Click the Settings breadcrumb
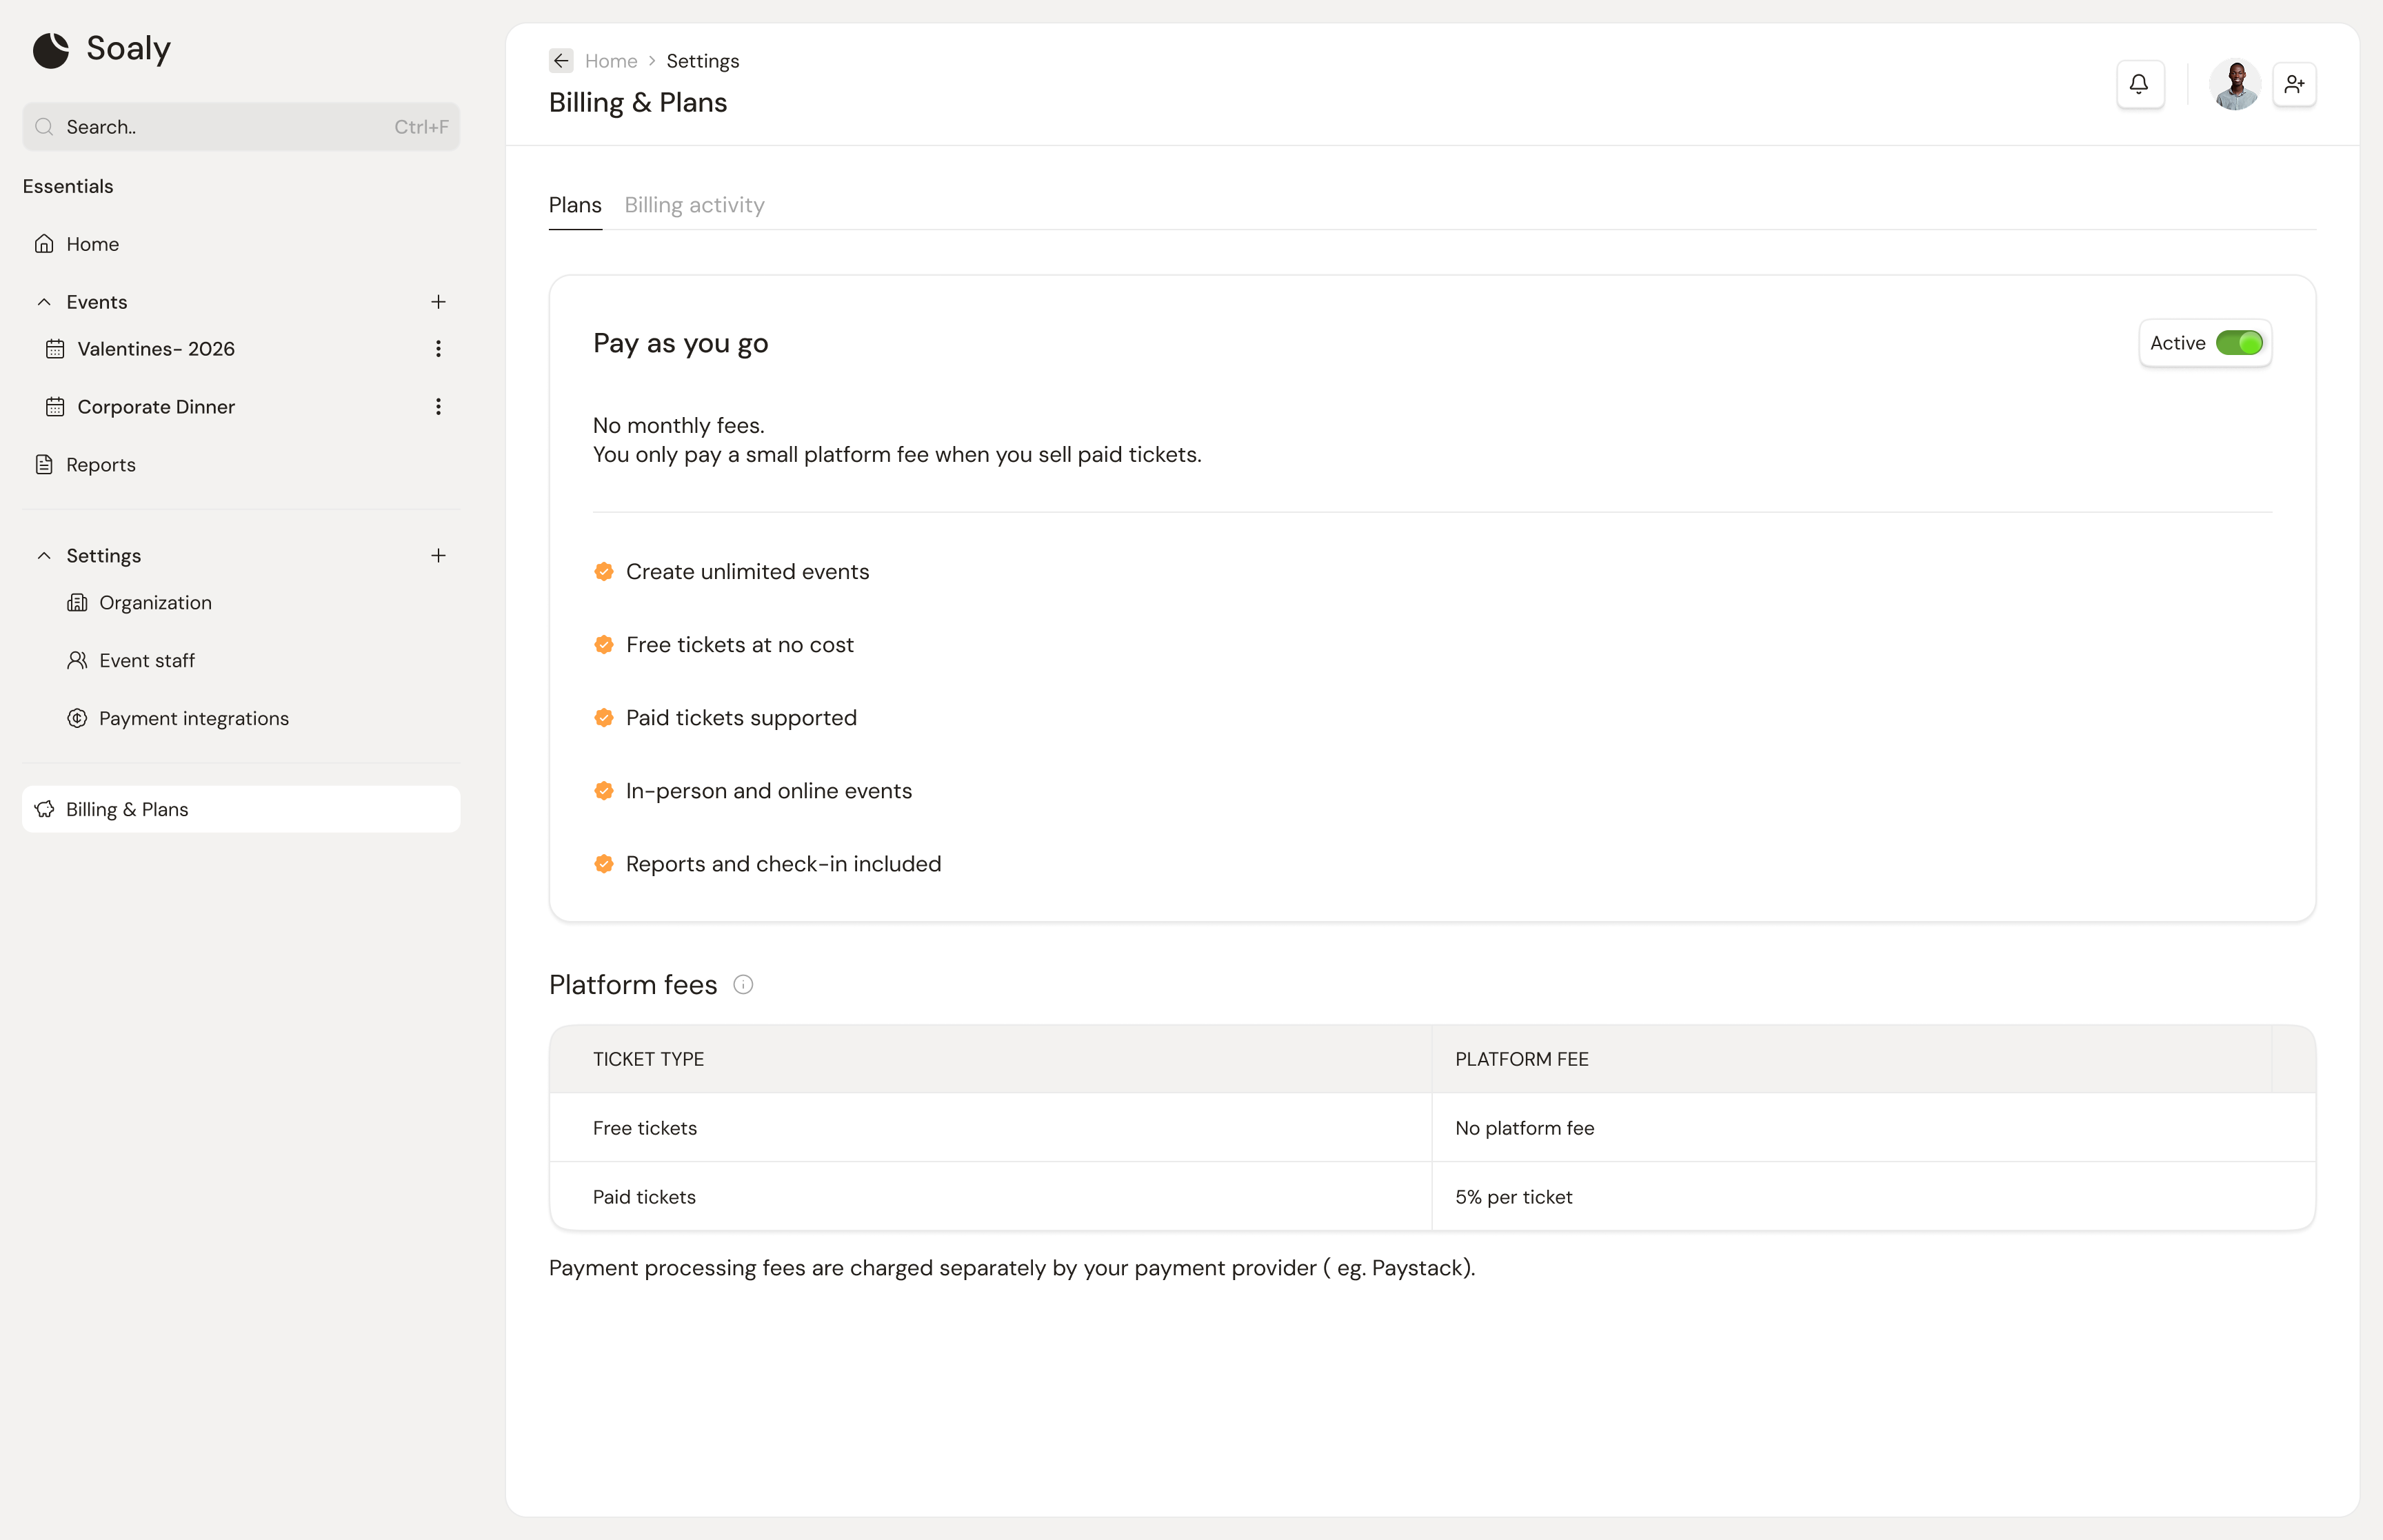Image resolution: width=2383 pixels, height=1540 pixels. [x=703, y=61]
